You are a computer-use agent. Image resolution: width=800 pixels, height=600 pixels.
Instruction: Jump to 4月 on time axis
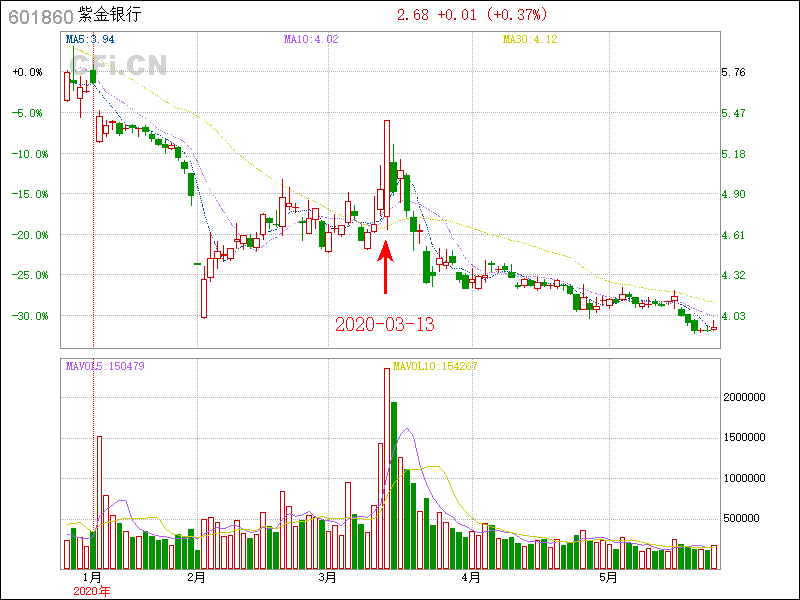click(x=471, y=577)
